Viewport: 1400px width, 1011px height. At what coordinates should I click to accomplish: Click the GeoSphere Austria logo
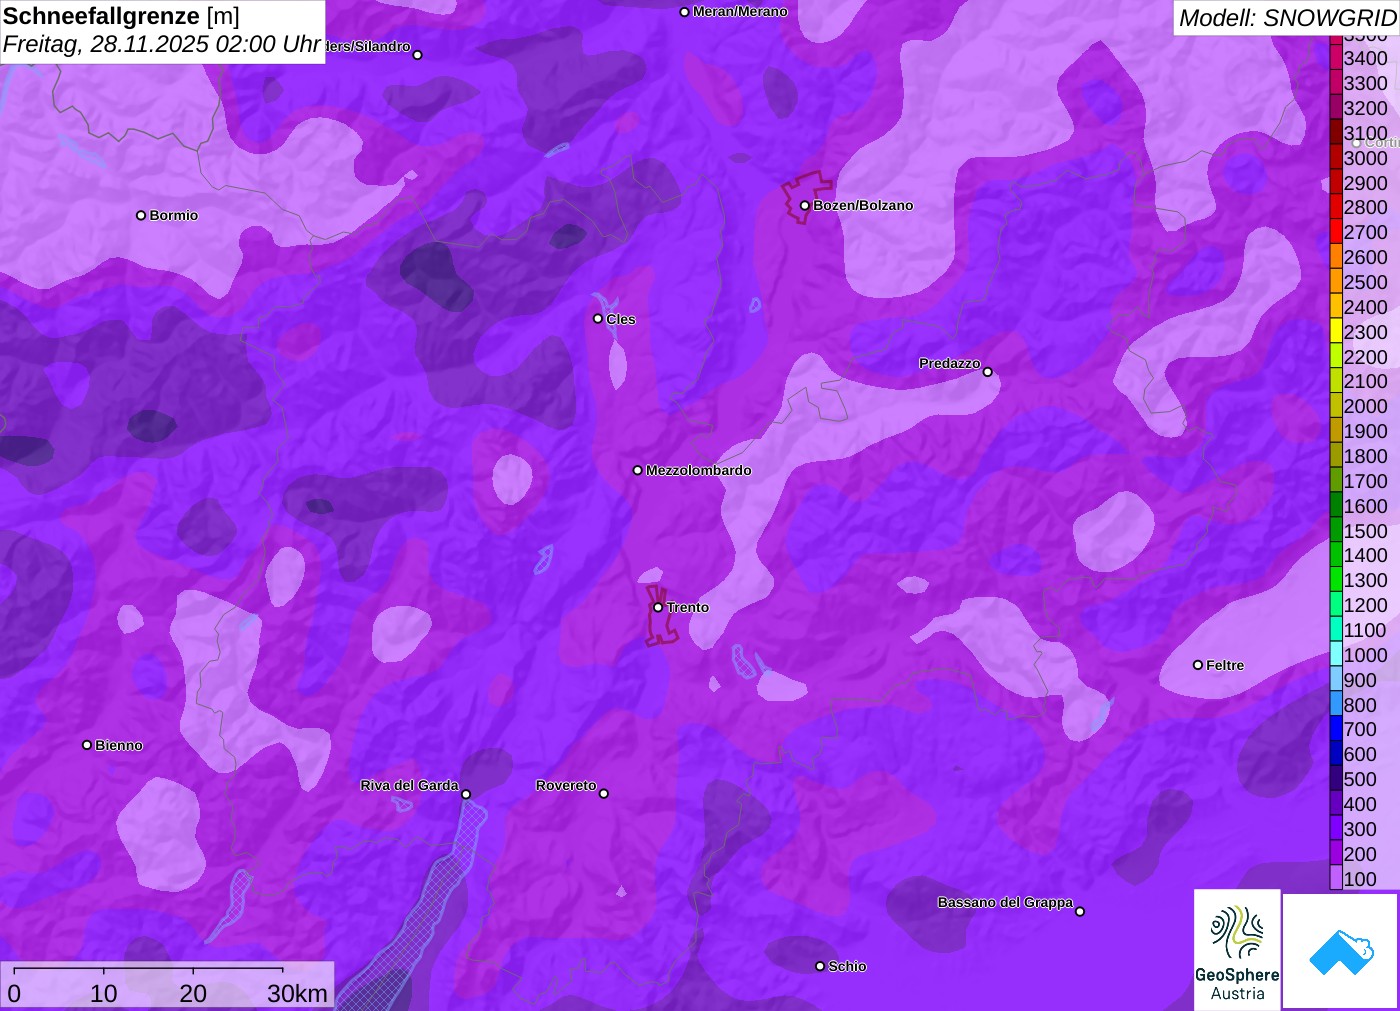[1237, 950]
